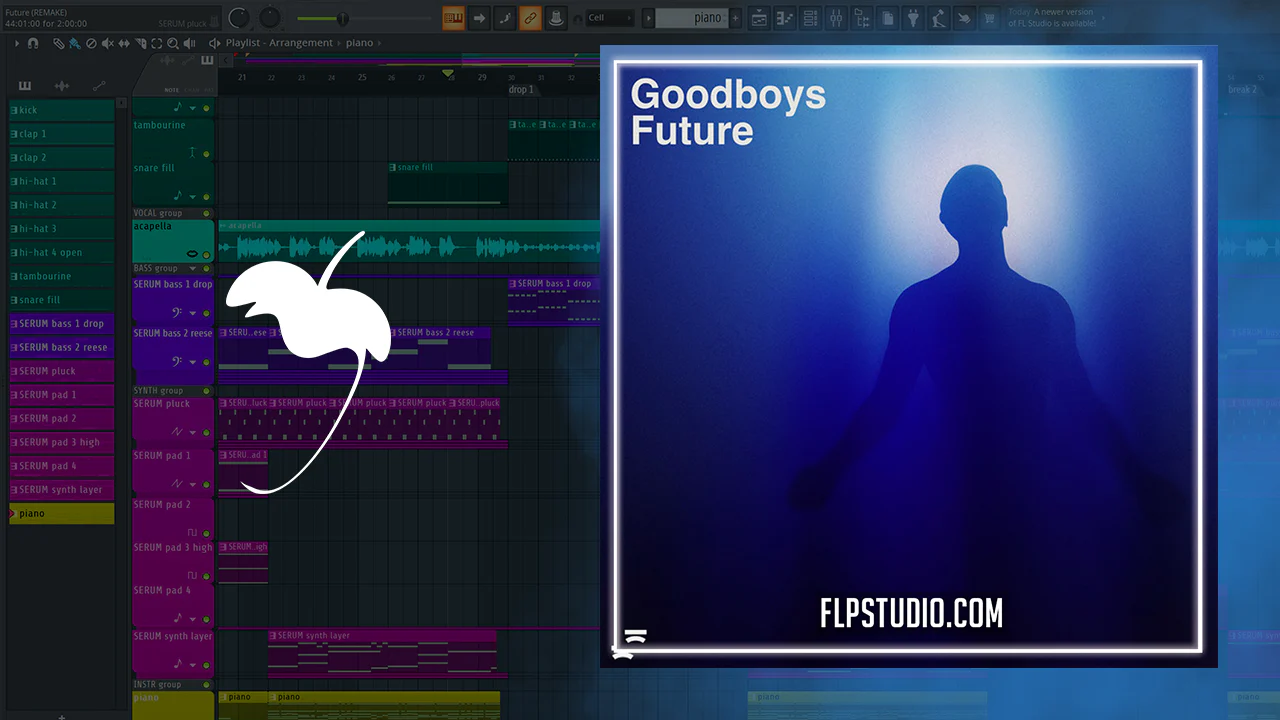
Task: Open SERUM pad 1 track dropdown arrow
Action: (x=193, y=484)
